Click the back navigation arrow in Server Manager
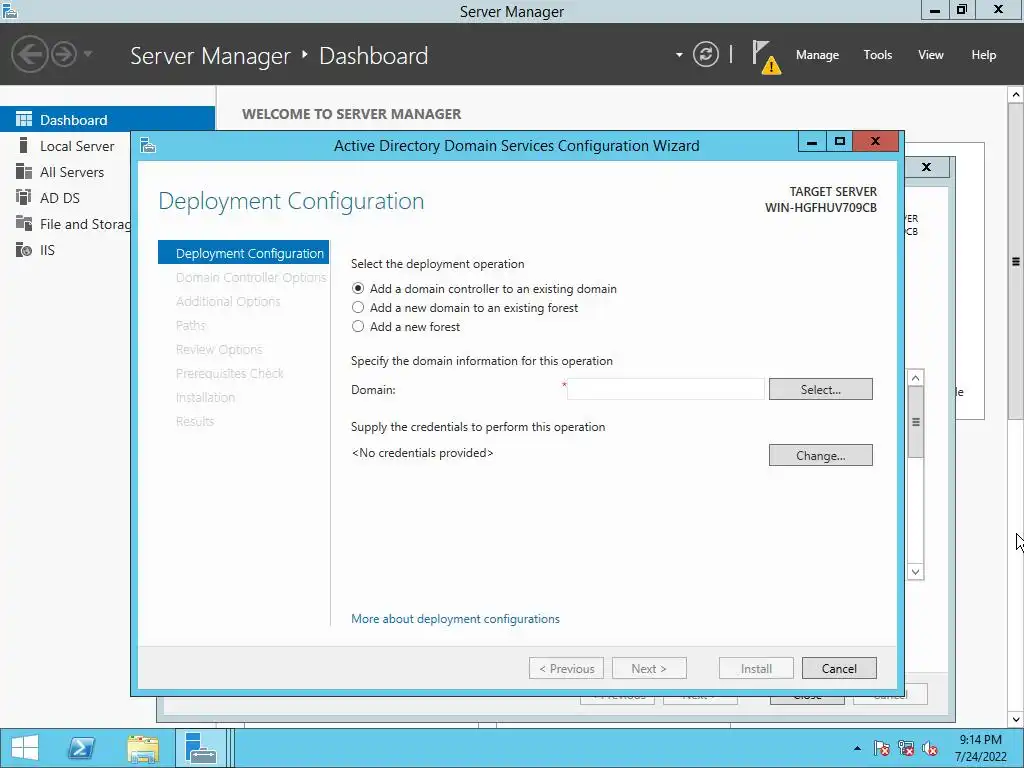Viewport: 1024px width, 768px height. coord(29,54)
